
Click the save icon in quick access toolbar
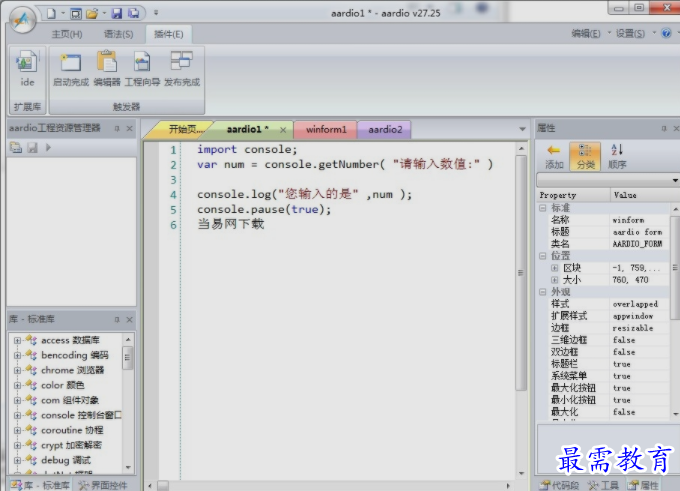point(117,14)
